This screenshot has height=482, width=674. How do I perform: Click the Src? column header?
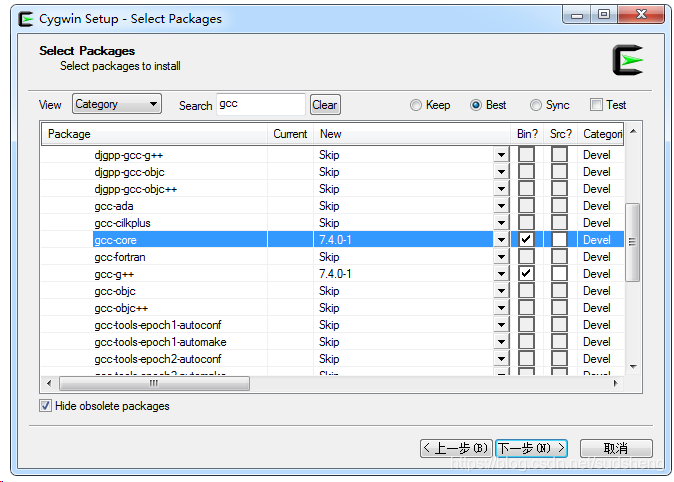click(x=561, y=134)
